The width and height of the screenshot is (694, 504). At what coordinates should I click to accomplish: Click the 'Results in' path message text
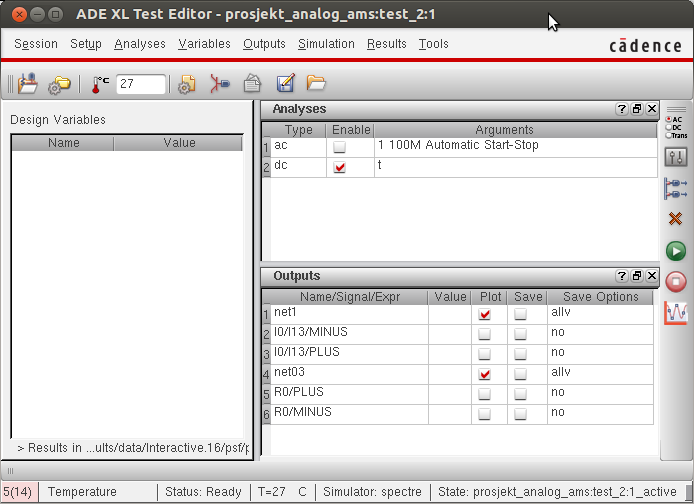click(133, 448)
